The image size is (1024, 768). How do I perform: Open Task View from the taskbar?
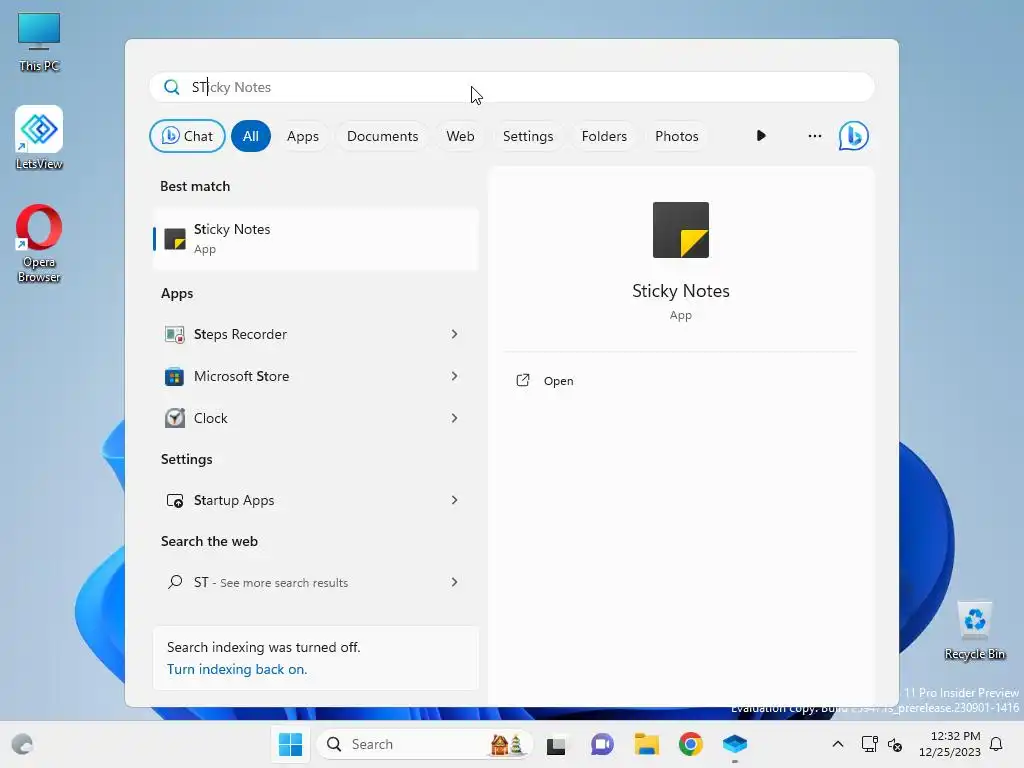pyautogui.click(x=556, y=744)
